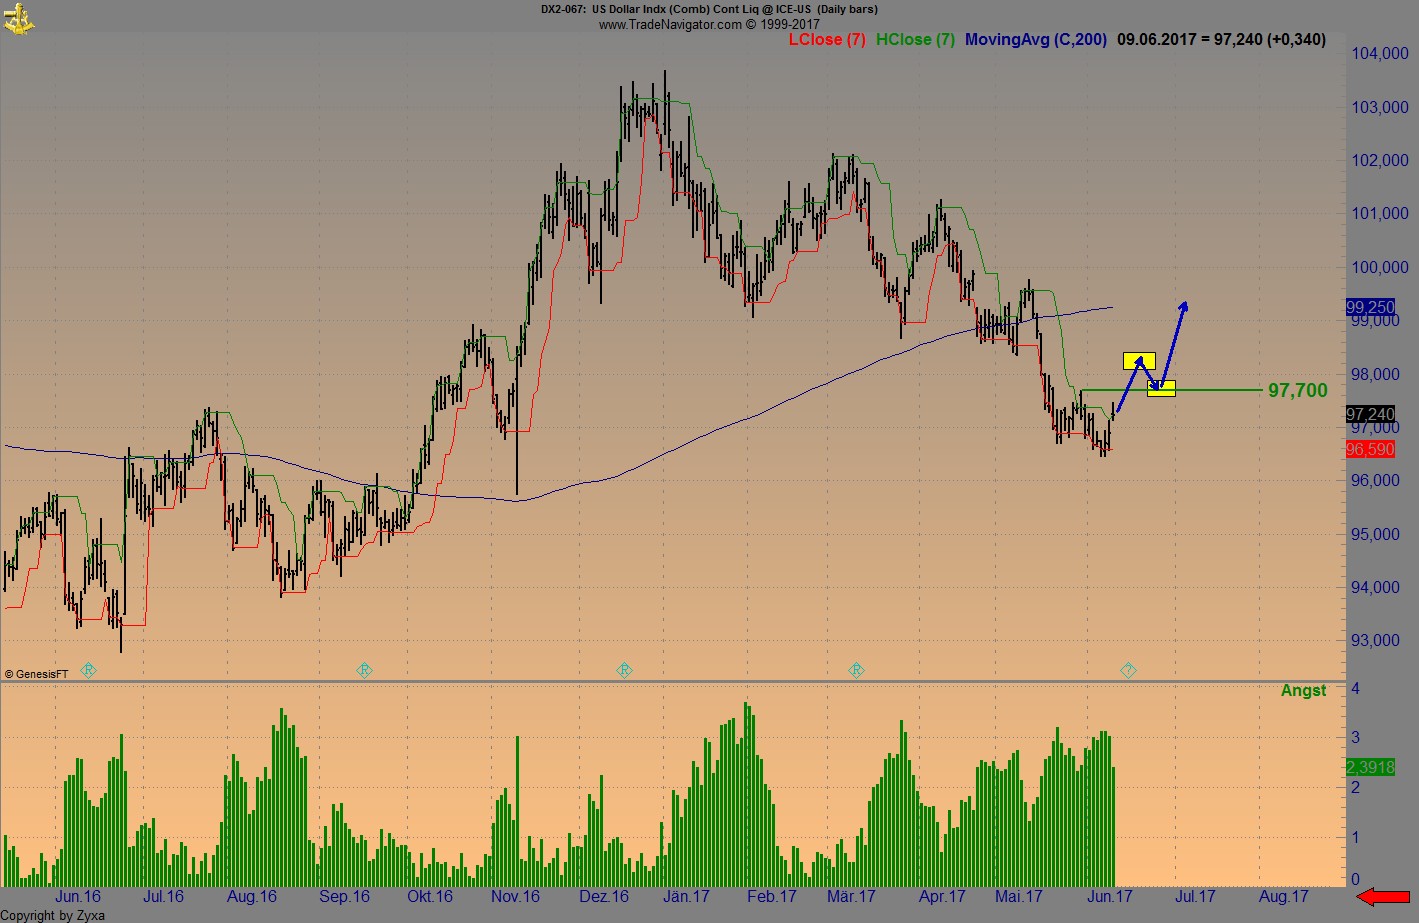
Task: Click the R diamond marker below Jun.16
Action: tap(88, 670)
